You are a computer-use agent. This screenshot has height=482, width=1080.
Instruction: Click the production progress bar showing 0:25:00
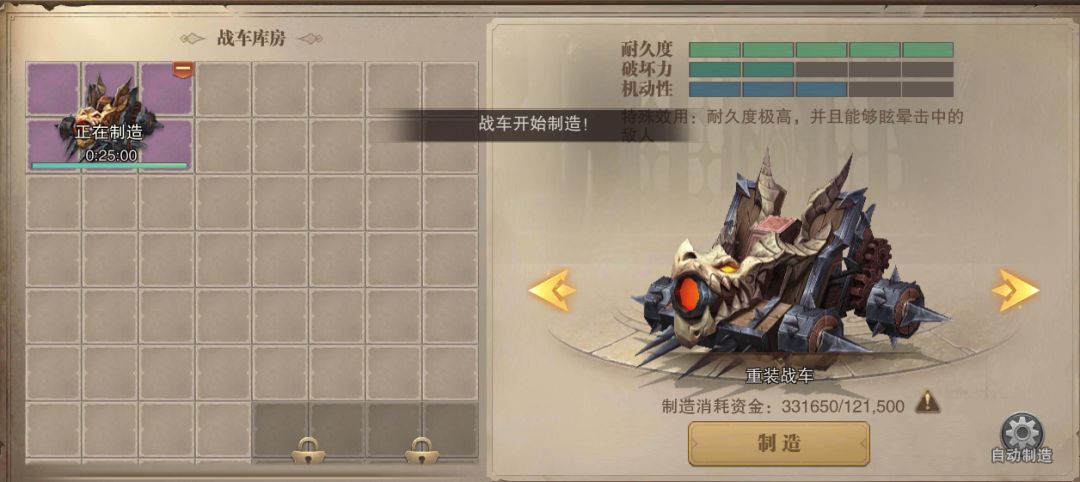[109, 166]
